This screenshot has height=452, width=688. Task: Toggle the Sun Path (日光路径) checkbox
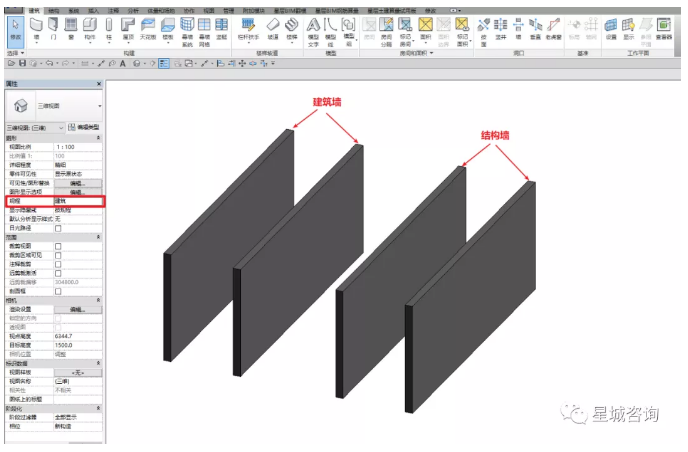pos(58,228)
